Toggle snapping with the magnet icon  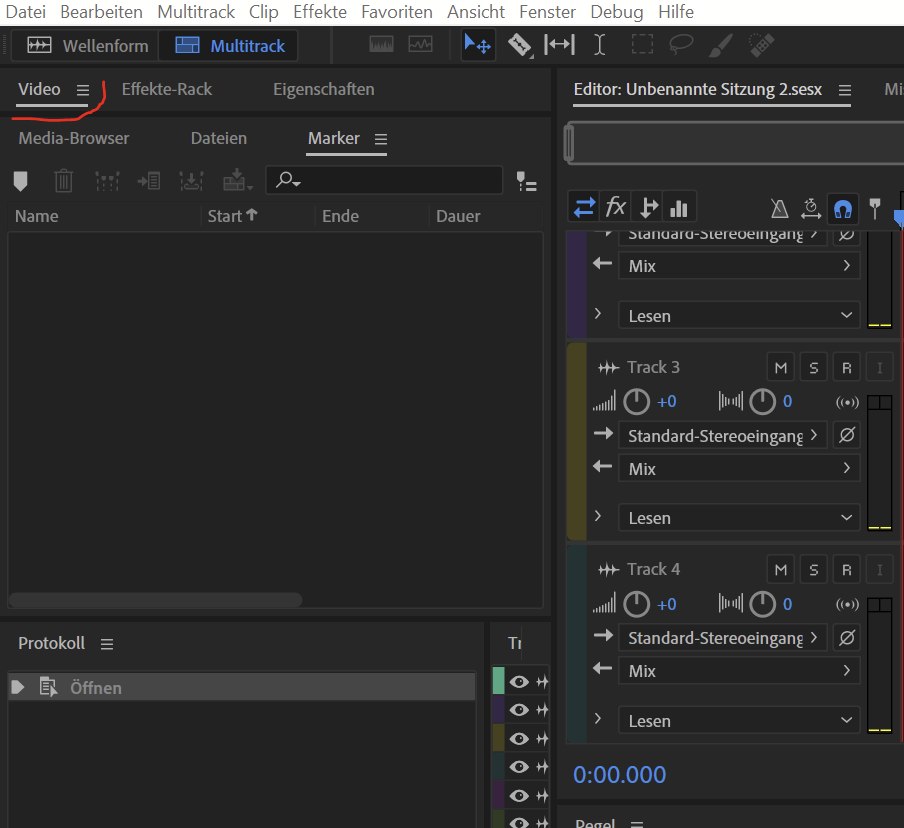pyautogui.click(x=842, y=207)
